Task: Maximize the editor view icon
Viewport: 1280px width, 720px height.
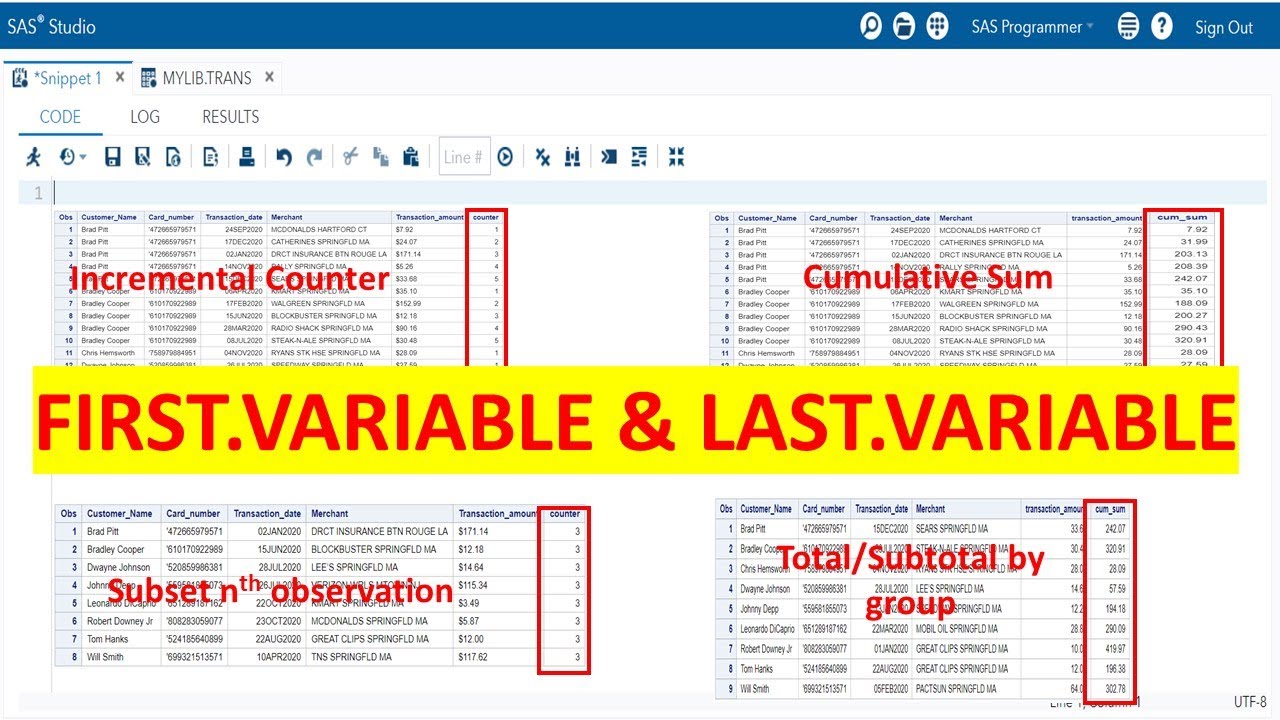Action: [677, 157]
